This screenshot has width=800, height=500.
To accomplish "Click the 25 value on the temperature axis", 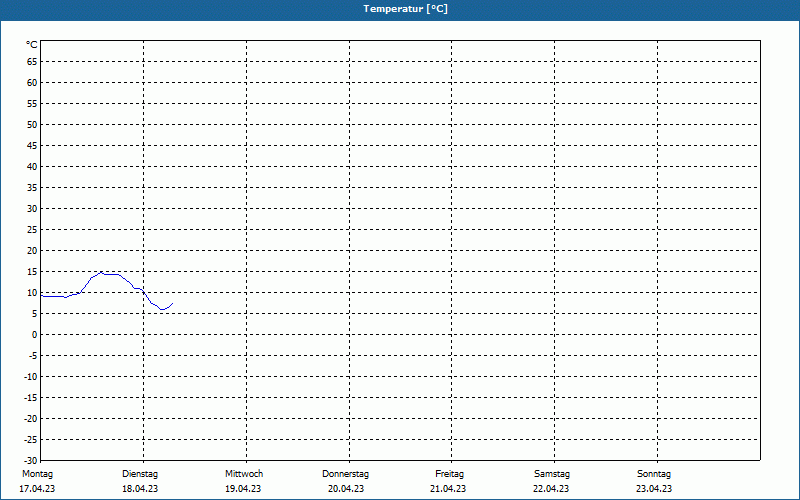I will [x=32, y=230].
